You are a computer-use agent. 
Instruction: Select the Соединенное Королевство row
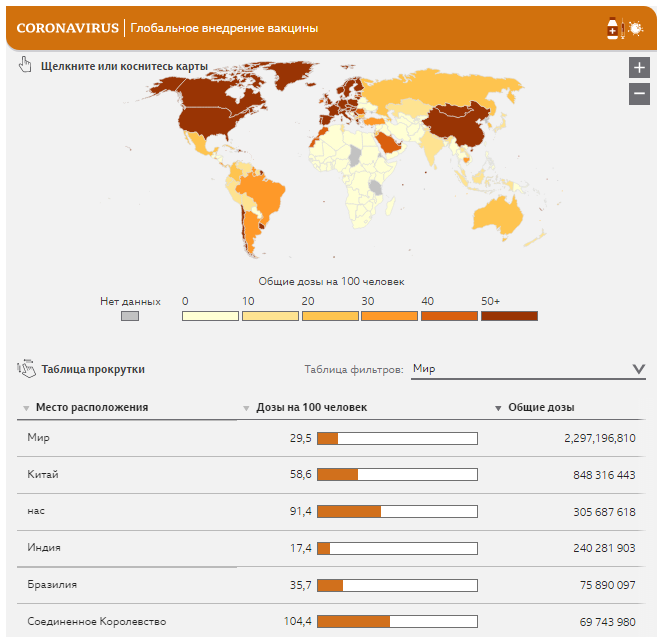331,621
